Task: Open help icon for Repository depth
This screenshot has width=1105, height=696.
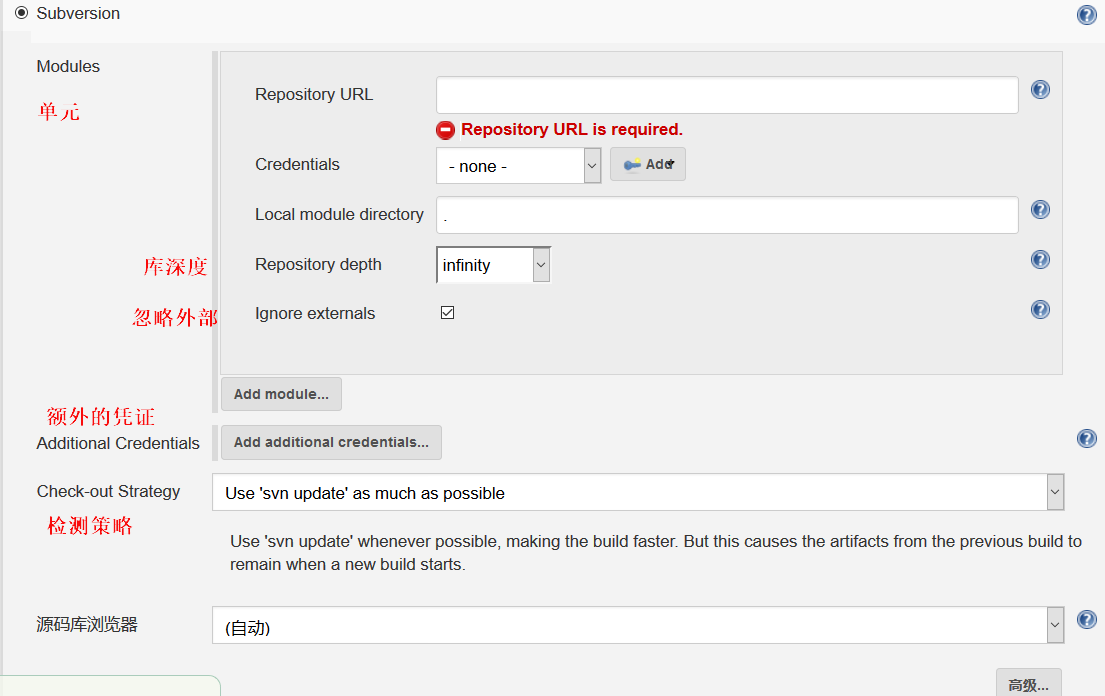Action: [x=1040, y=259]
